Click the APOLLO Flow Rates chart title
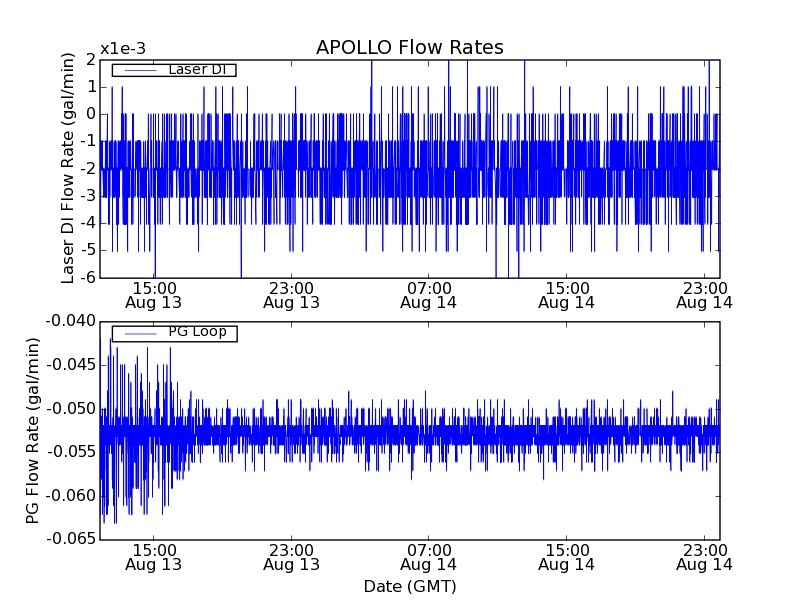 click(x=409, y=48)
